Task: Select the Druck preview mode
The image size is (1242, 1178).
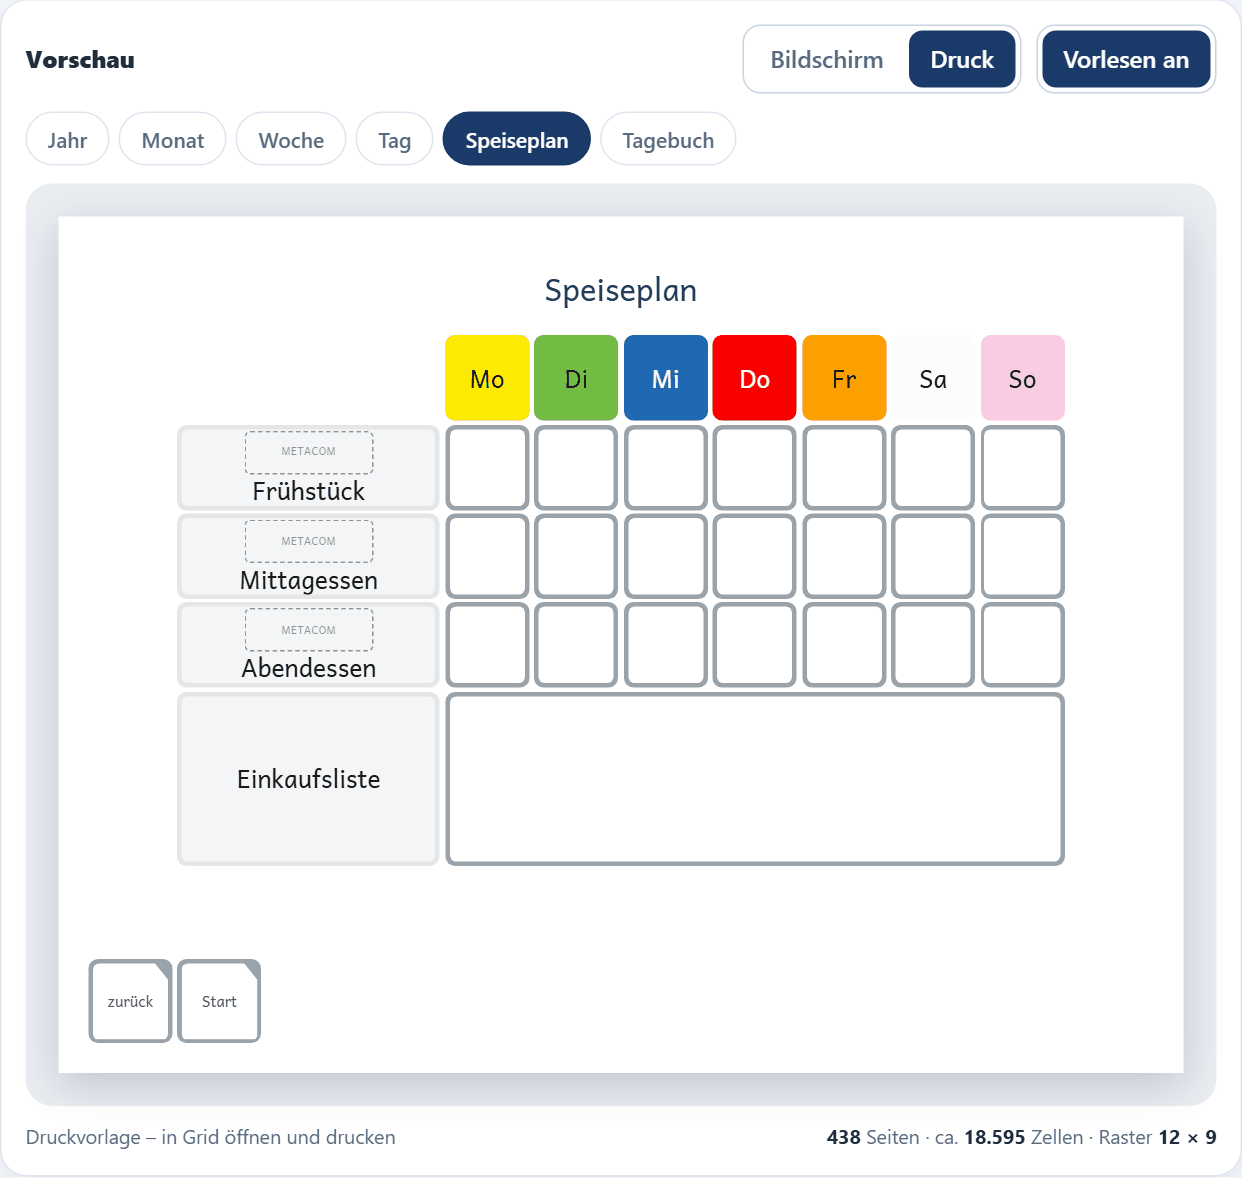Action: pos(962,60)
